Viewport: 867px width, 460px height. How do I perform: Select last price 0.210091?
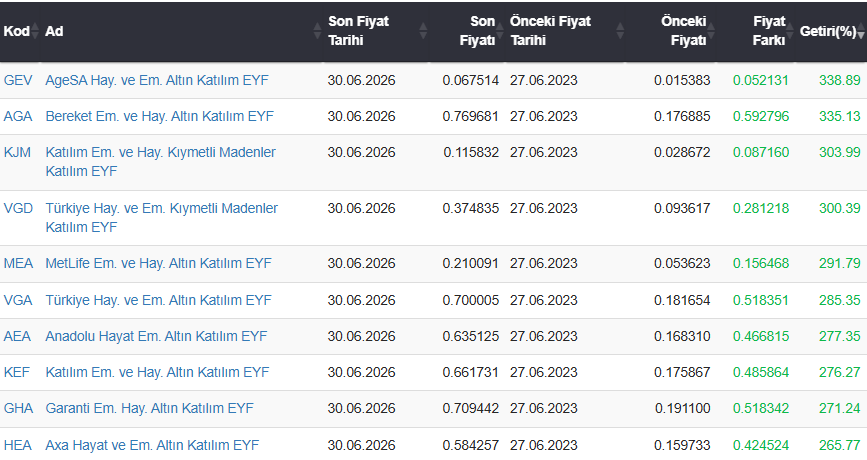point(471,263)
